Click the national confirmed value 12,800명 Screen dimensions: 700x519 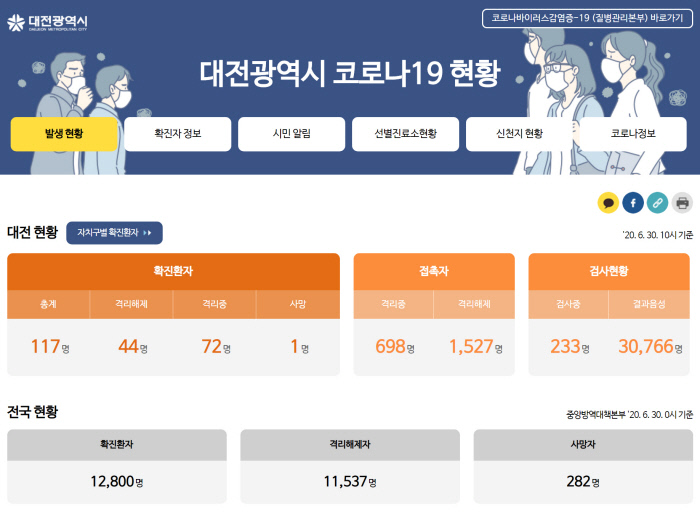pyautogui.click(x=117, y=482)
